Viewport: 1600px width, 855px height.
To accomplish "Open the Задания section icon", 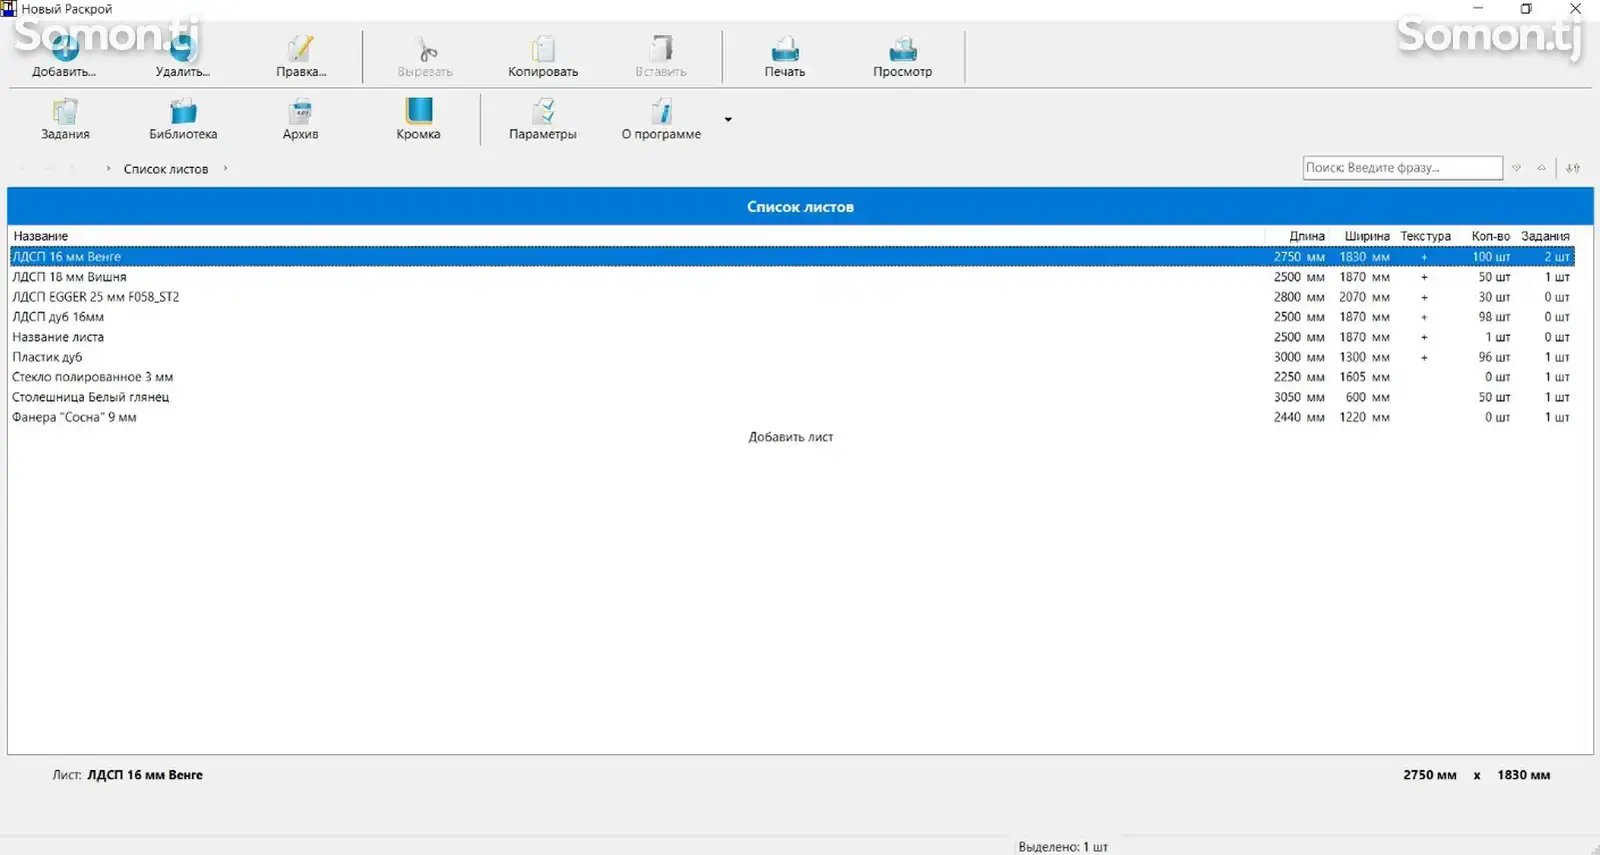I will [x=65, y=111].
